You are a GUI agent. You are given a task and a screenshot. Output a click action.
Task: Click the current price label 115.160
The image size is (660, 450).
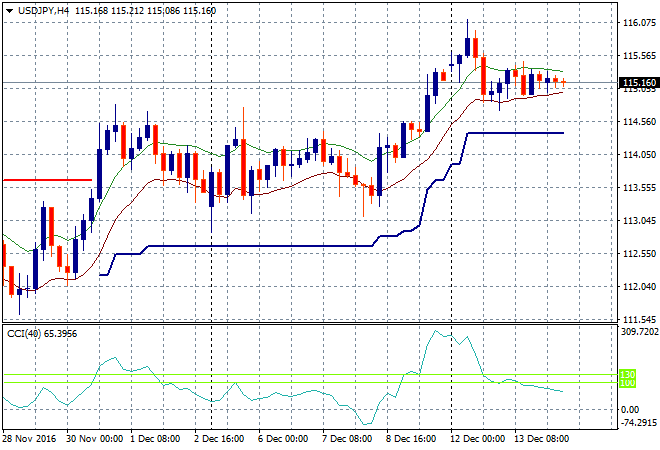(638, 83)
